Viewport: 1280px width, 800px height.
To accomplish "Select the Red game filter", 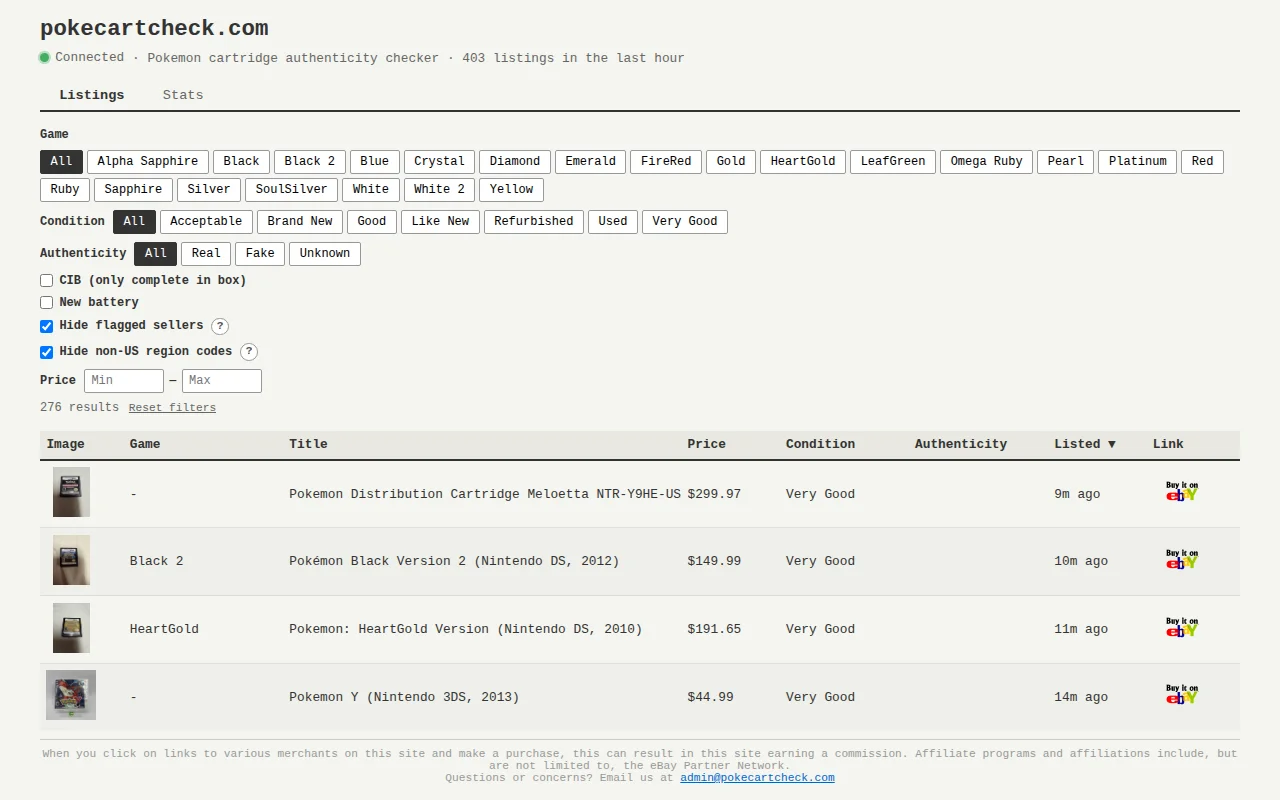I will click(1203, 162).
